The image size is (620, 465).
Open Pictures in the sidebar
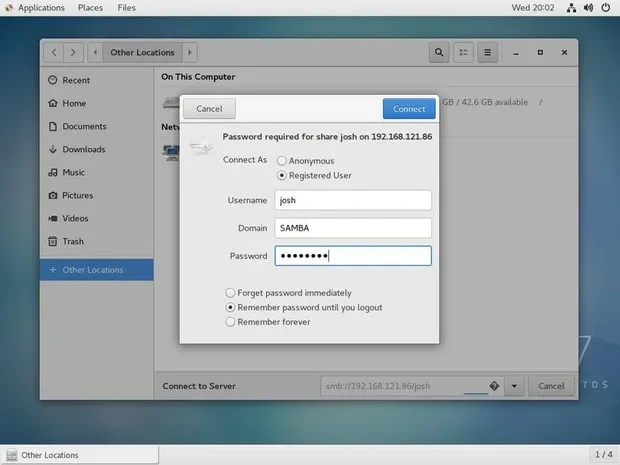click(x=96, y=195)
